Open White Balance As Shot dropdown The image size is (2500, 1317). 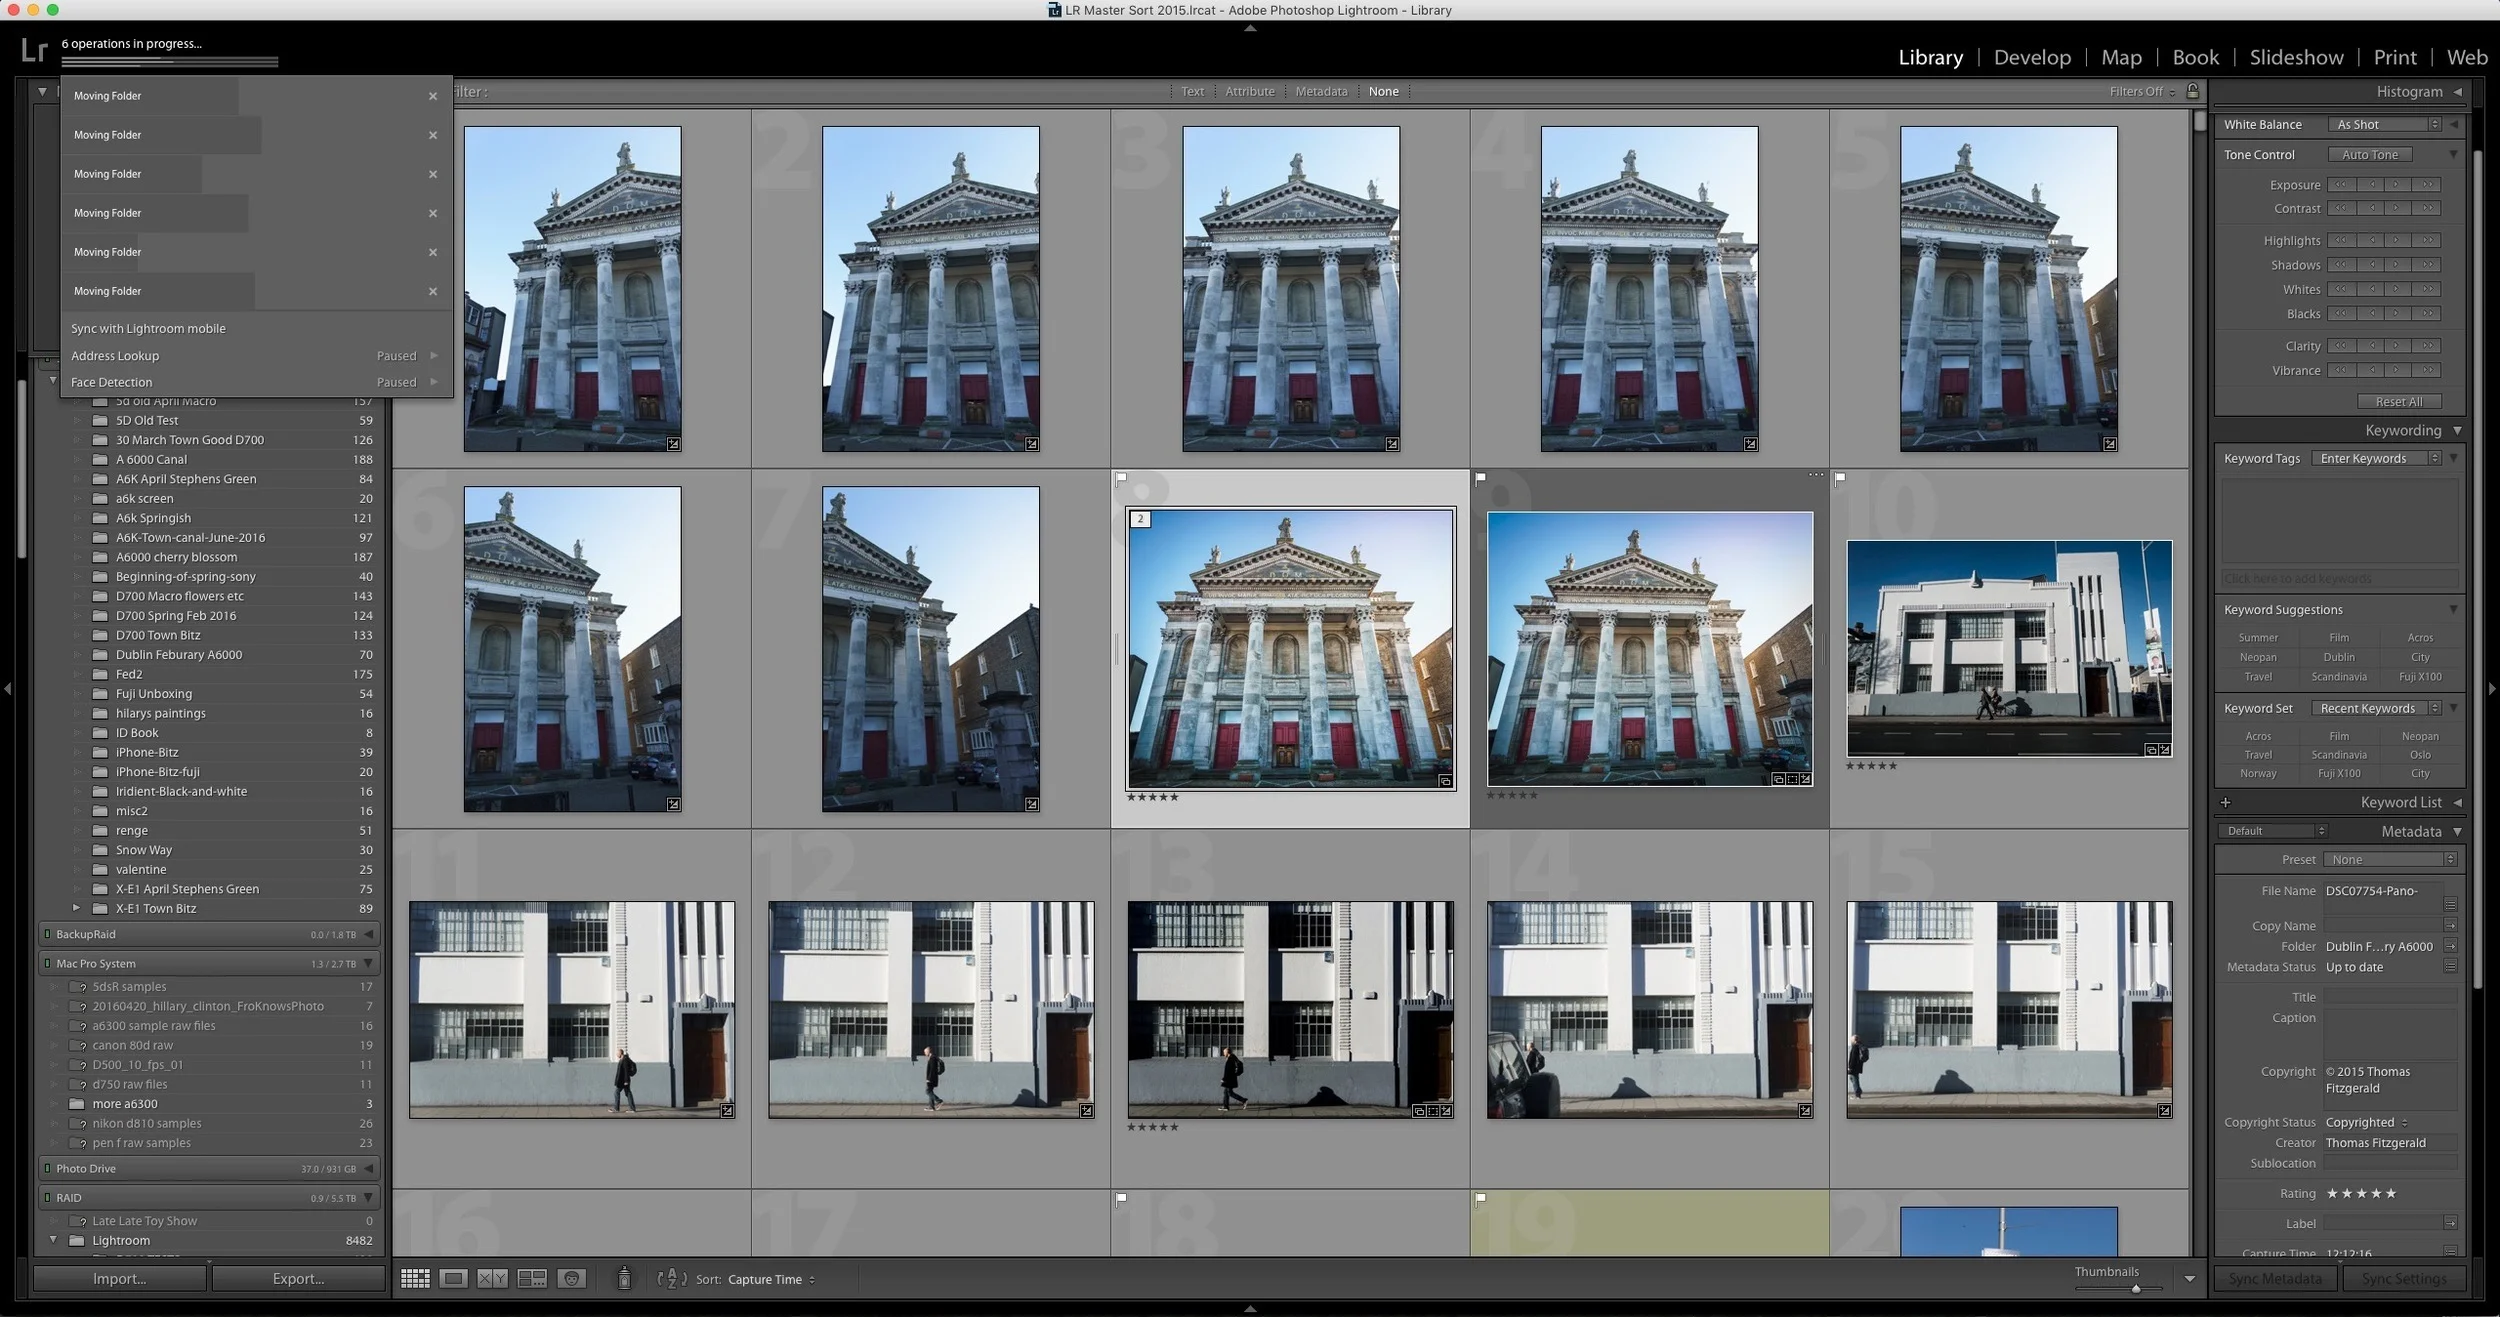2387,125
